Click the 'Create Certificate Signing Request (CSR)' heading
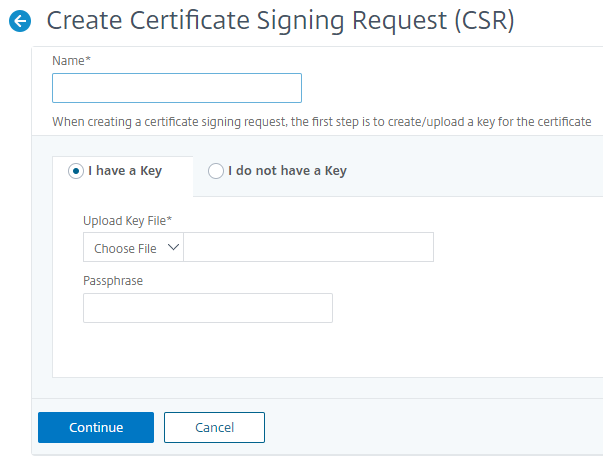Viewport: 603px width, 461px height. pyautogui.click(x=281, y=21)
